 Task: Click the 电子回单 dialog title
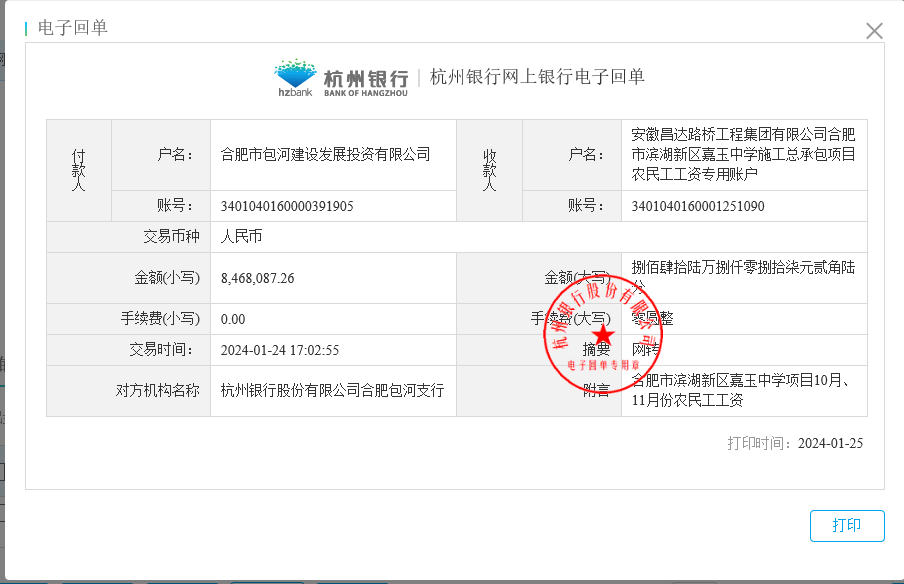tap(72, 28)
